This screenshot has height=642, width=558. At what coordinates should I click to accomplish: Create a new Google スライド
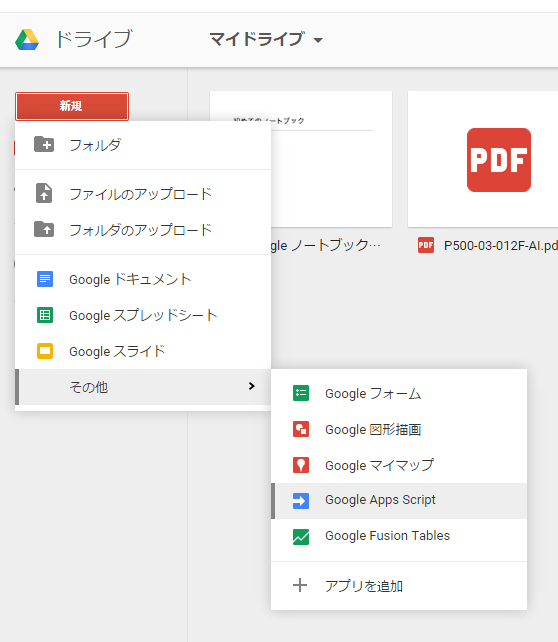(143, 351)
